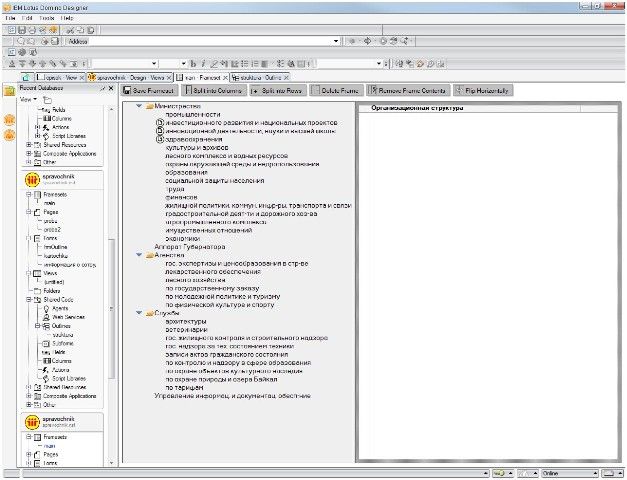Collapse the Службы outline folder
Screen dimensions: 627x480
(x=137, y=313)
